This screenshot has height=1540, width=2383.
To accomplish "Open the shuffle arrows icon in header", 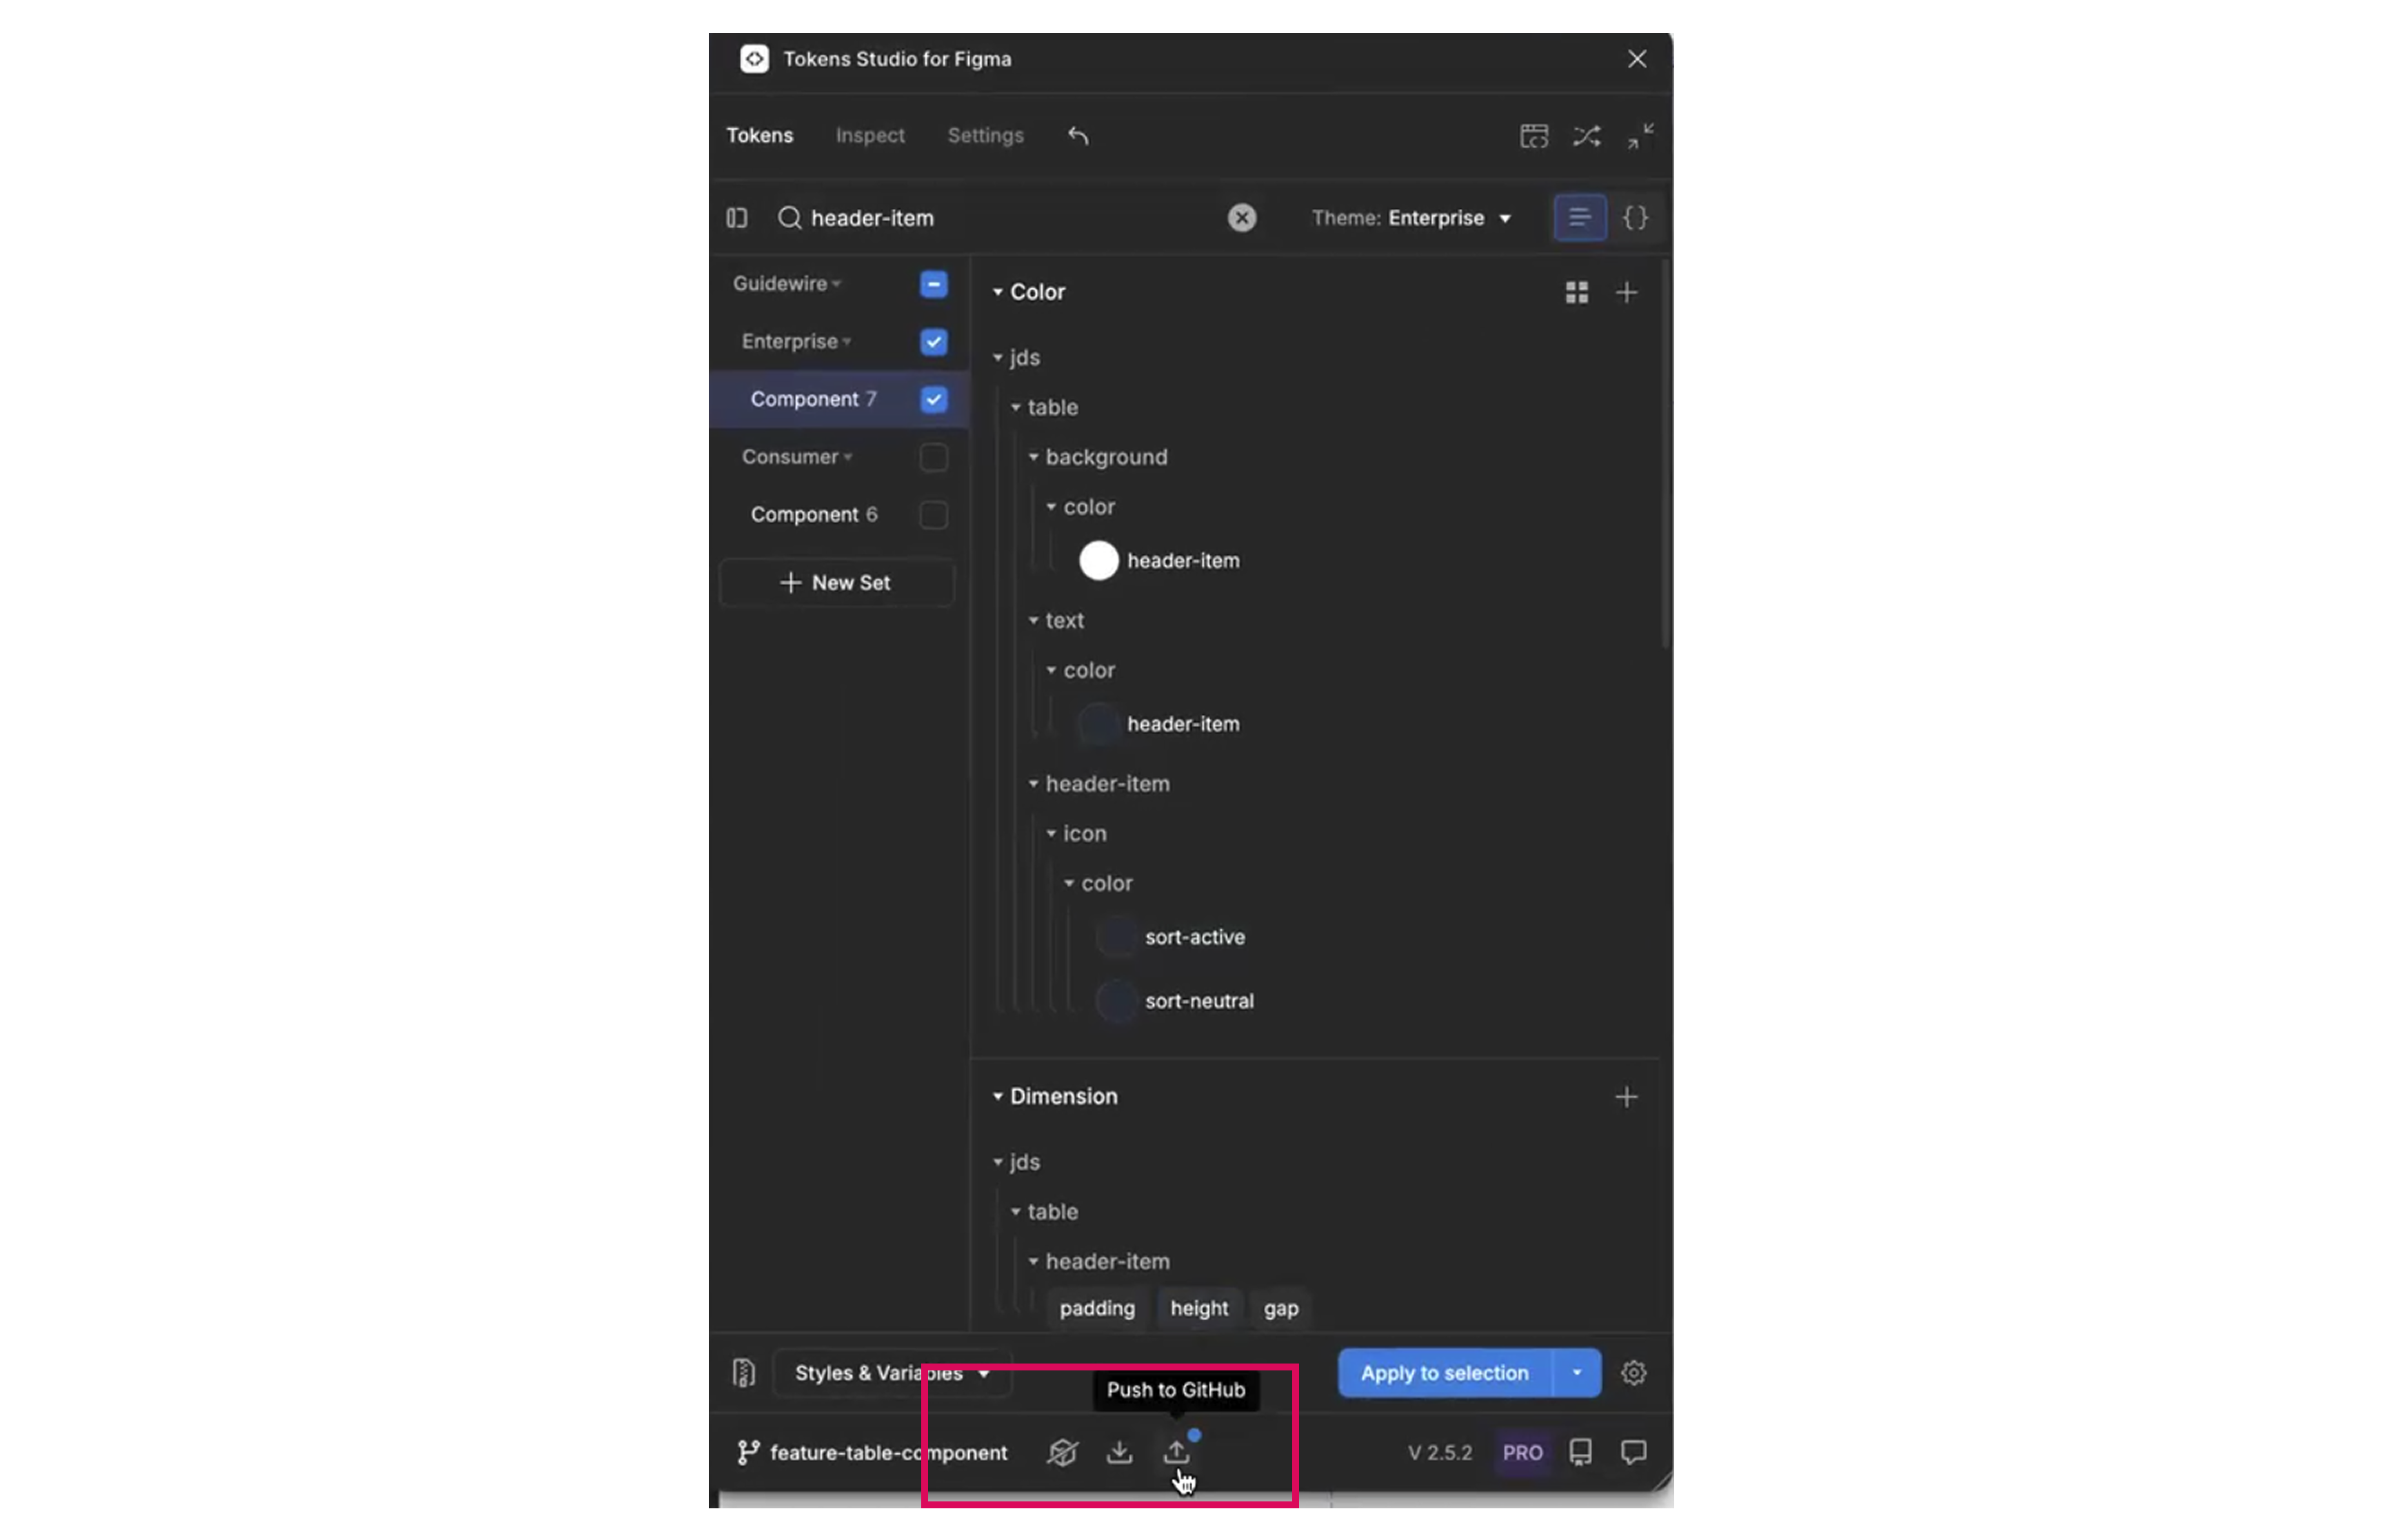I will point(1586,136).
